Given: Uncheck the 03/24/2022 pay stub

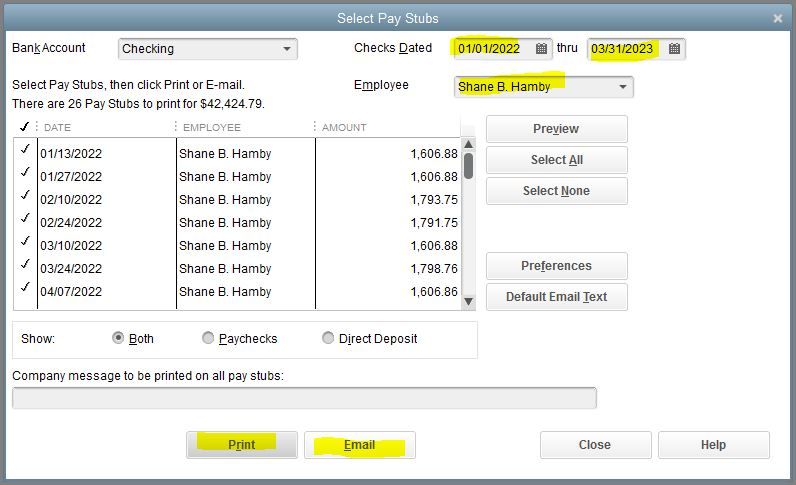Looking at the screenshot, I should [x=25, y=264].
